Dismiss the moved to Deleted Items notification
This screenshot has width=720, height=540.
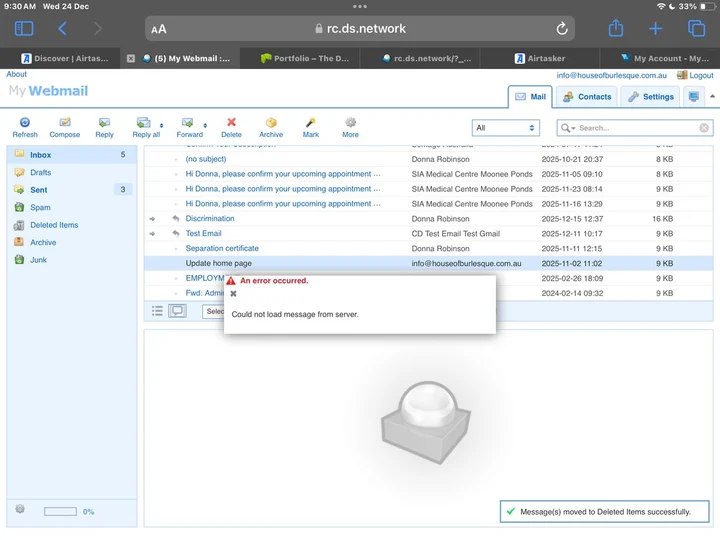tap(604, 512)
